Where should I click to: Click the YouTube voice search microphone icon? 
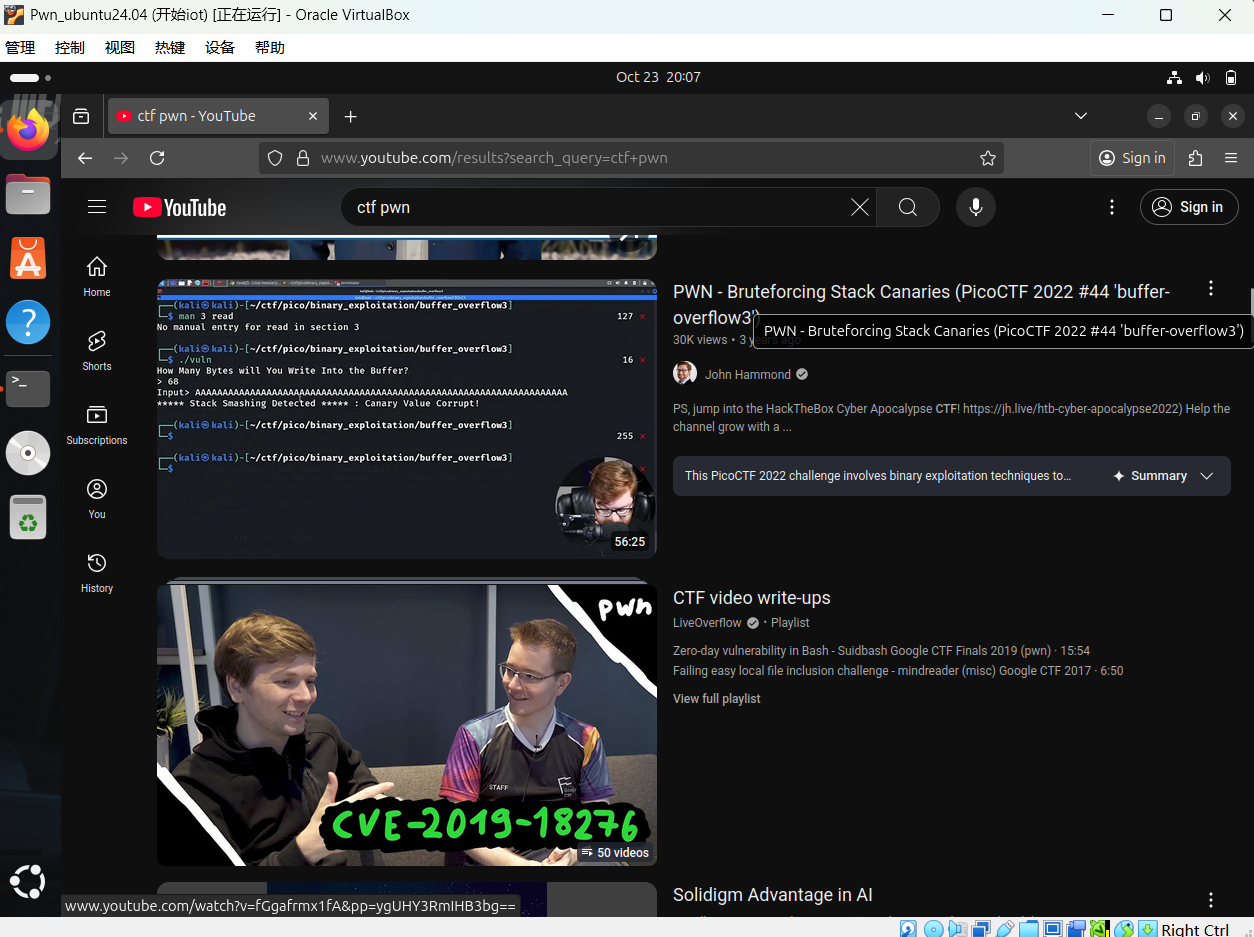975,207
